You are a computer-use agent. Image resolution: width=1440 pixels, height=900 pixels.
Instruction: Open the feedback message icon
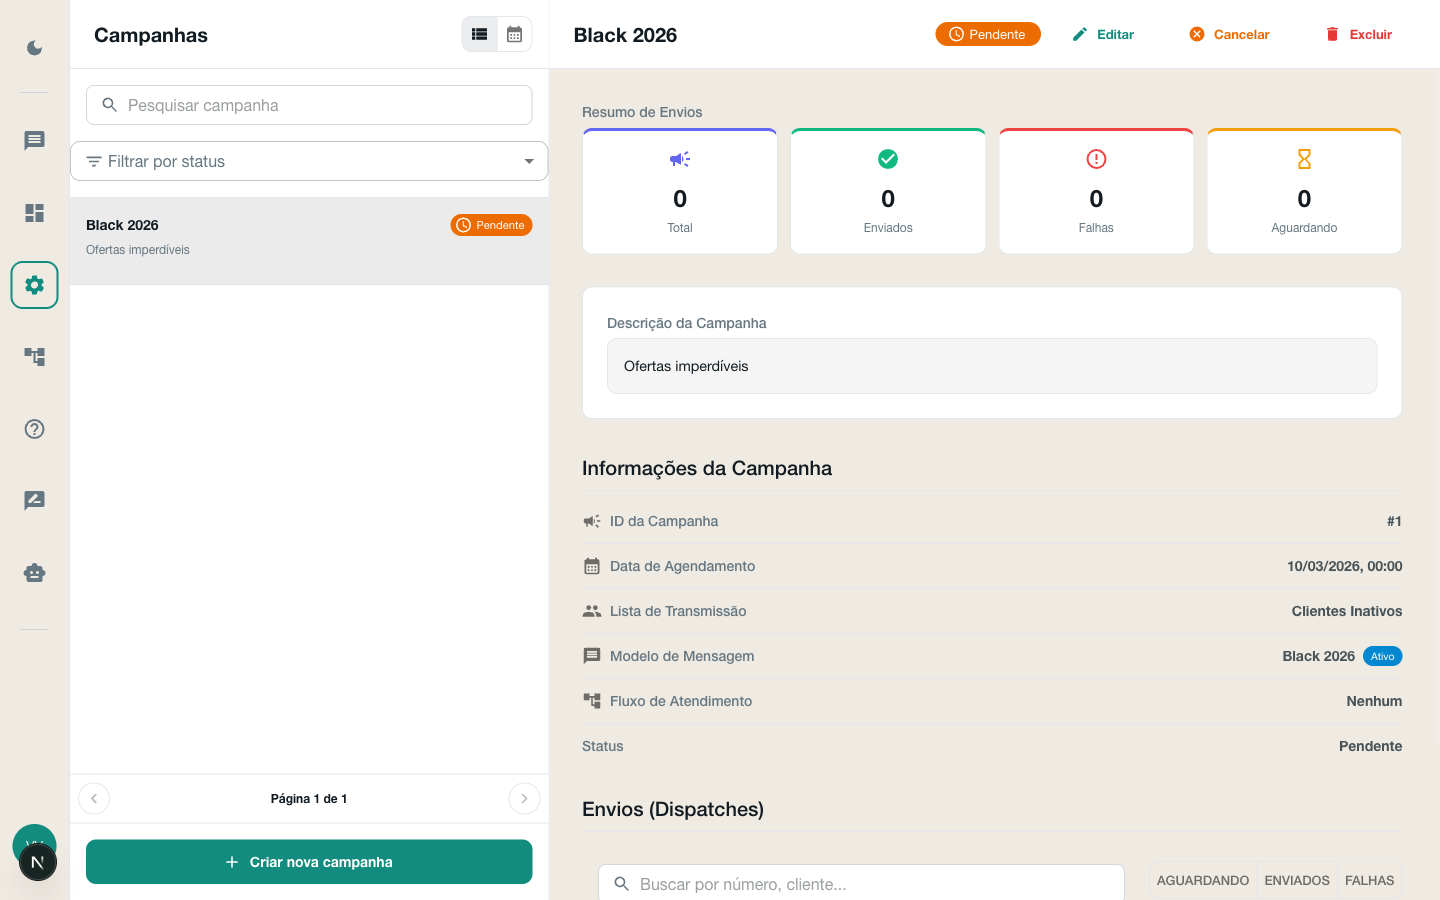[34, 501]
